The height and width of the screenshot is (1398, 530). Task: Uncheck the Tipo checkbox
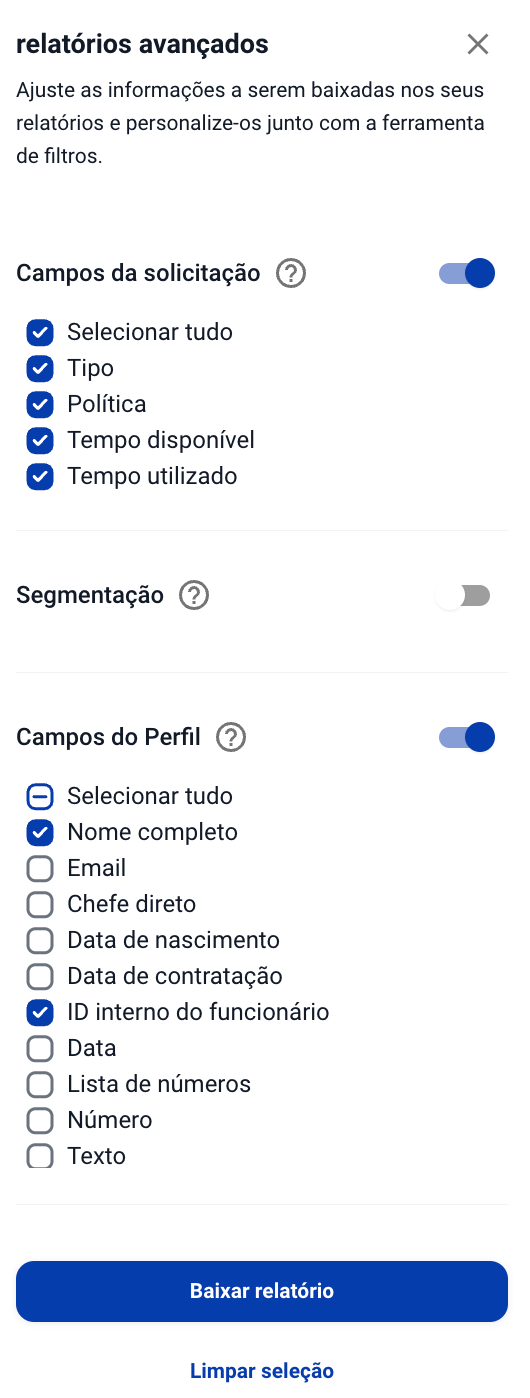pyautogui.click(x=40, y=369)
